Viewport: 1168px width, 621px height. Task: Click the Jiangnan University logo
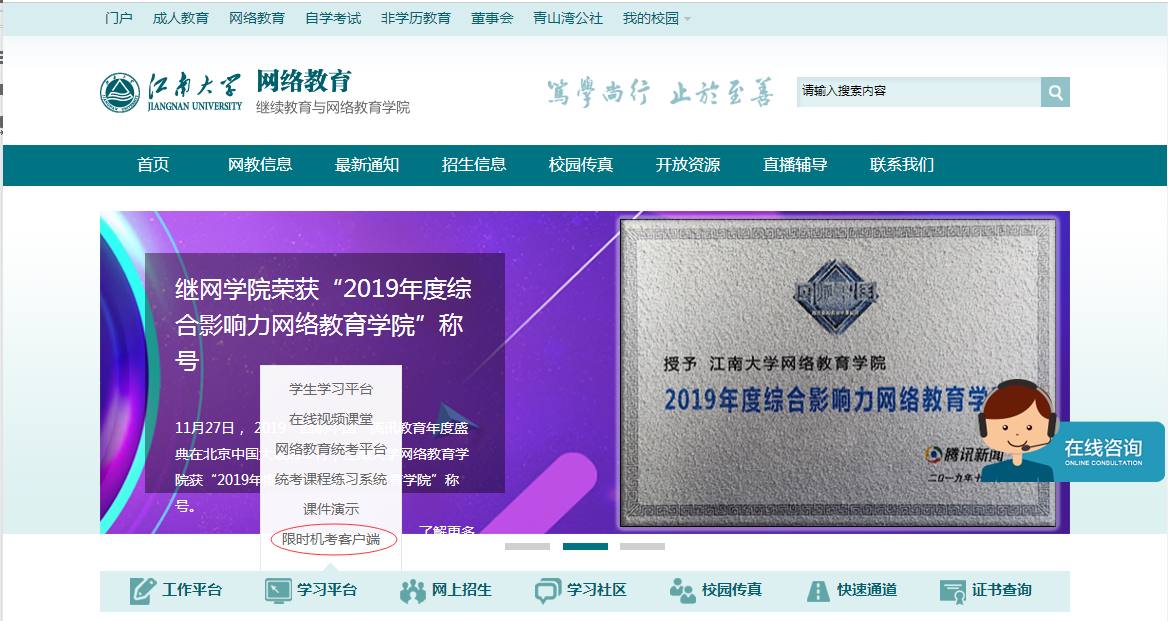point(120,93)
